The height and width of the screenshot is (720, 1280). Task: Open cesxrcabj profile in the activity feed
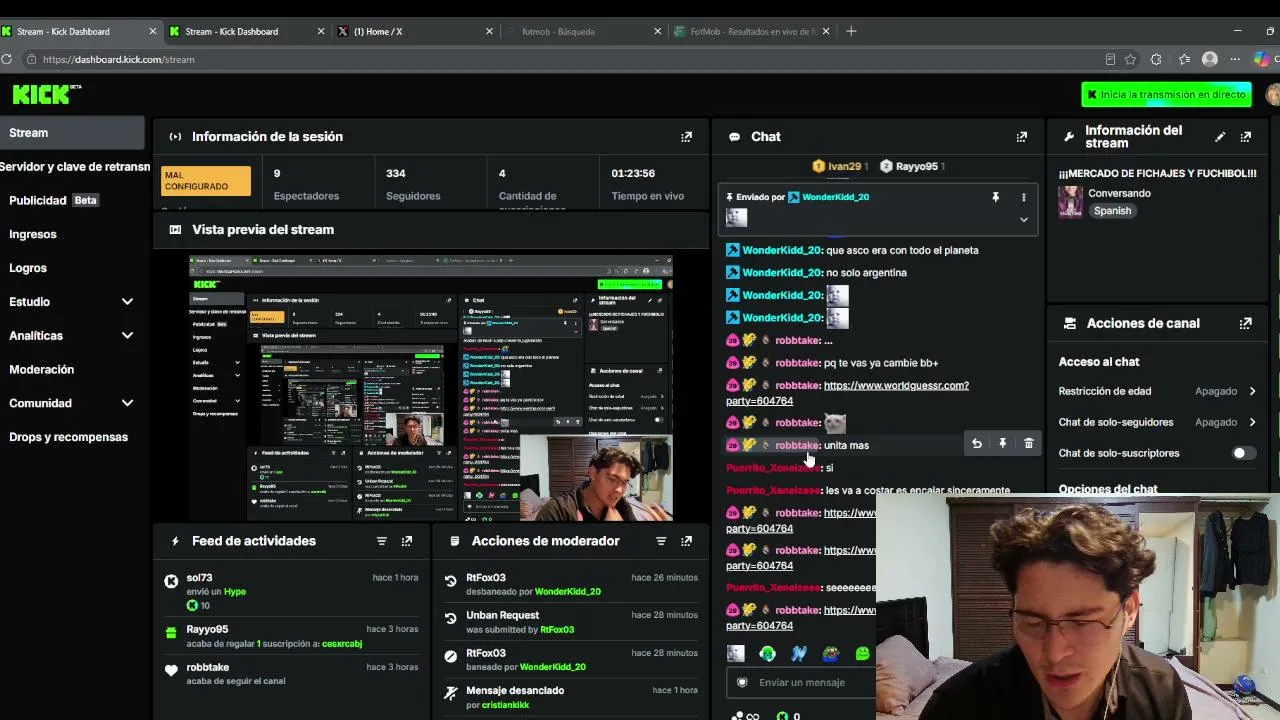[342, 644]
